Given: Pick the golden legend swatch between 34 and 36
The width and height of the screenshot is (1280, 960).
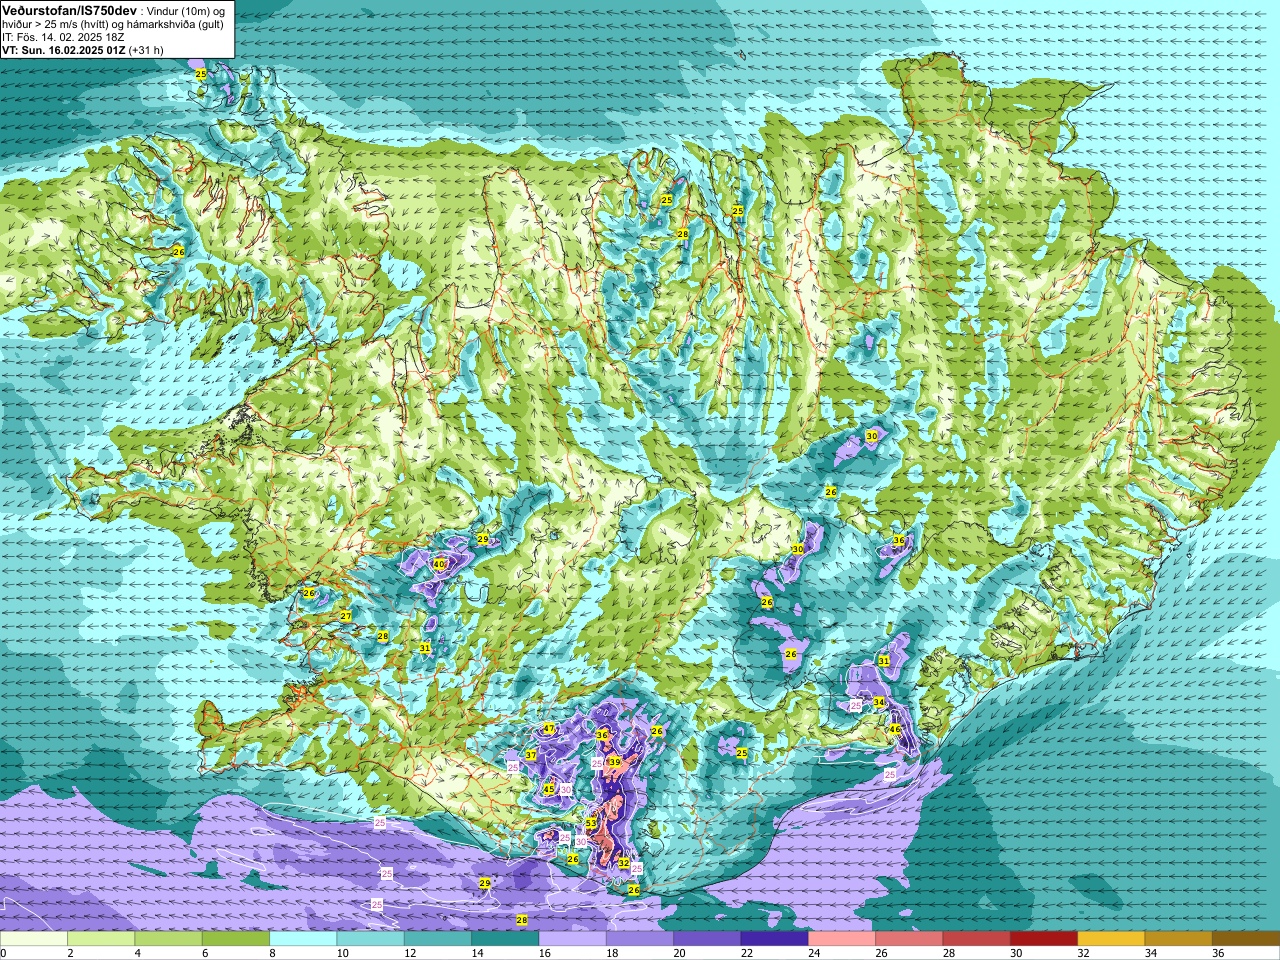Looking at the screenshot, I should tap(1179, 939).
